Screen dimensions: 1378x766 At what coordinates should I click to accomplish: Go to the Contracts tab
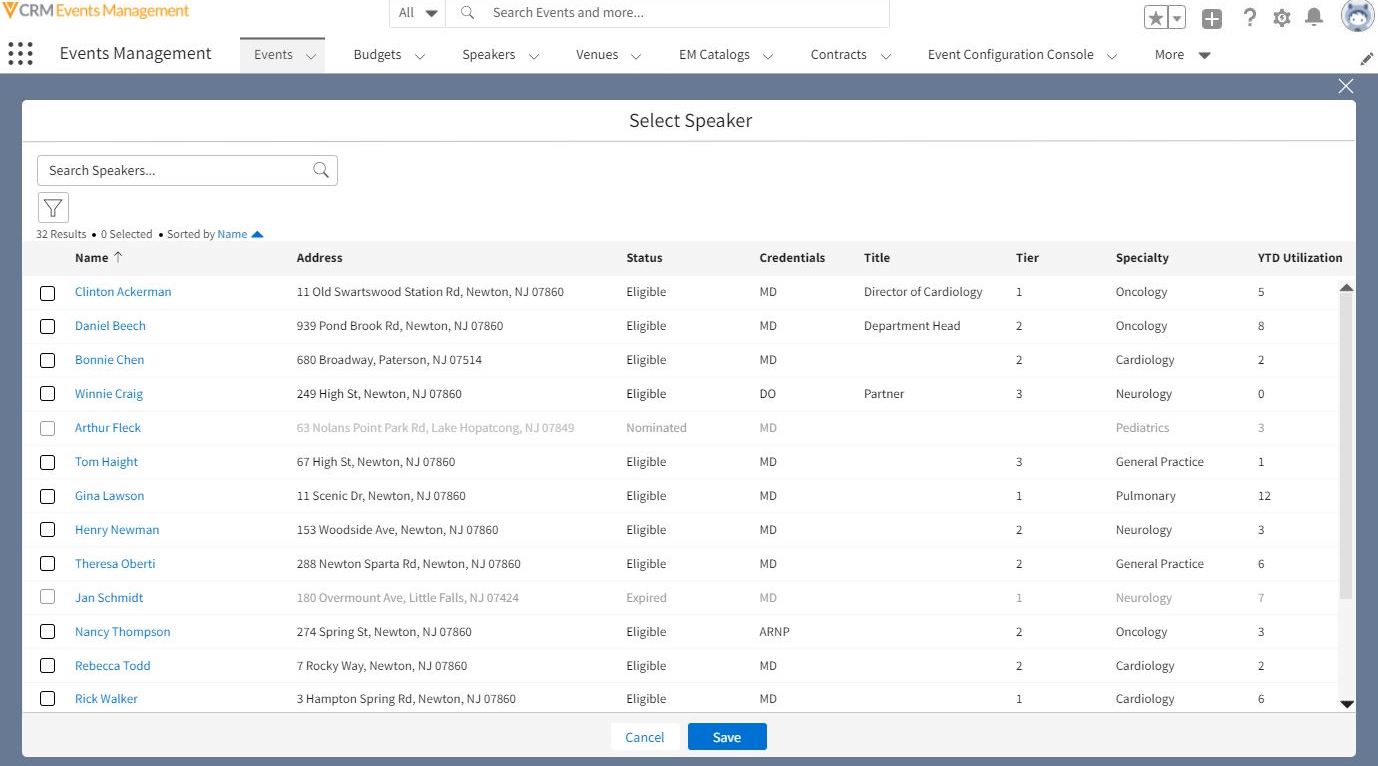838,55
